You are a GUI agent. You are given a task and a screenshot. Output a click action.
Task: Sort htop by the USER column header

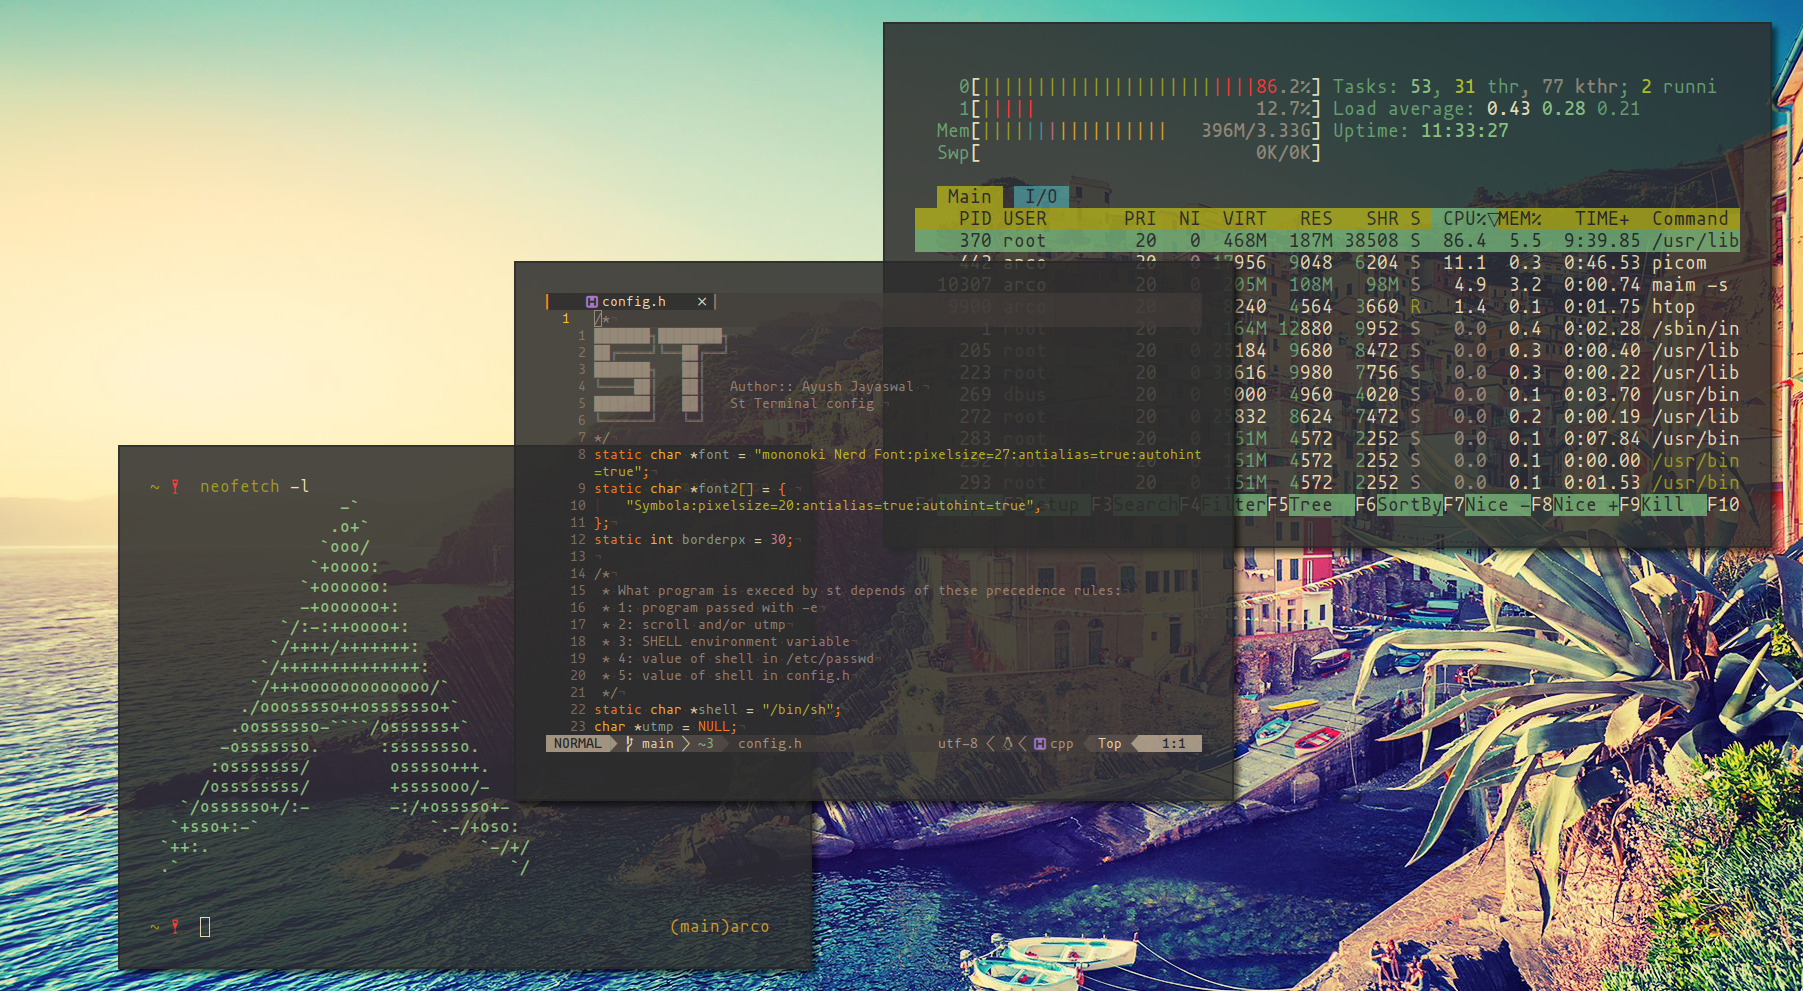click(1025, 219)
